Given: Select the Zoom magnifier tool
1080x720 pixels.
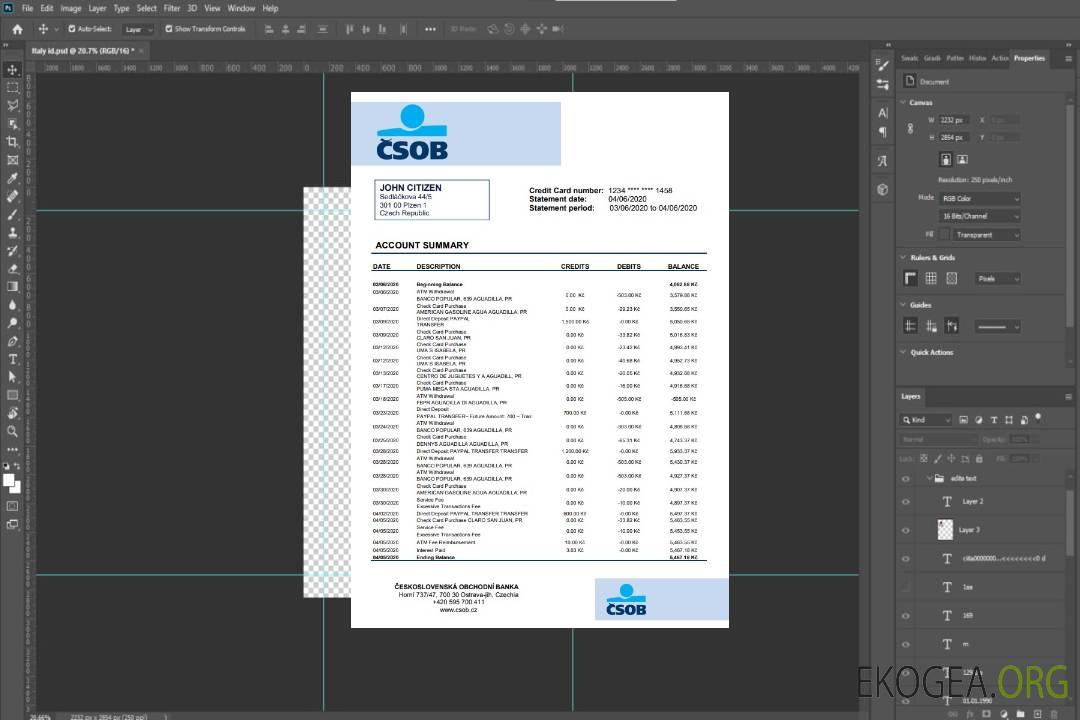Looking at the screenshot, I should [13, 431].
